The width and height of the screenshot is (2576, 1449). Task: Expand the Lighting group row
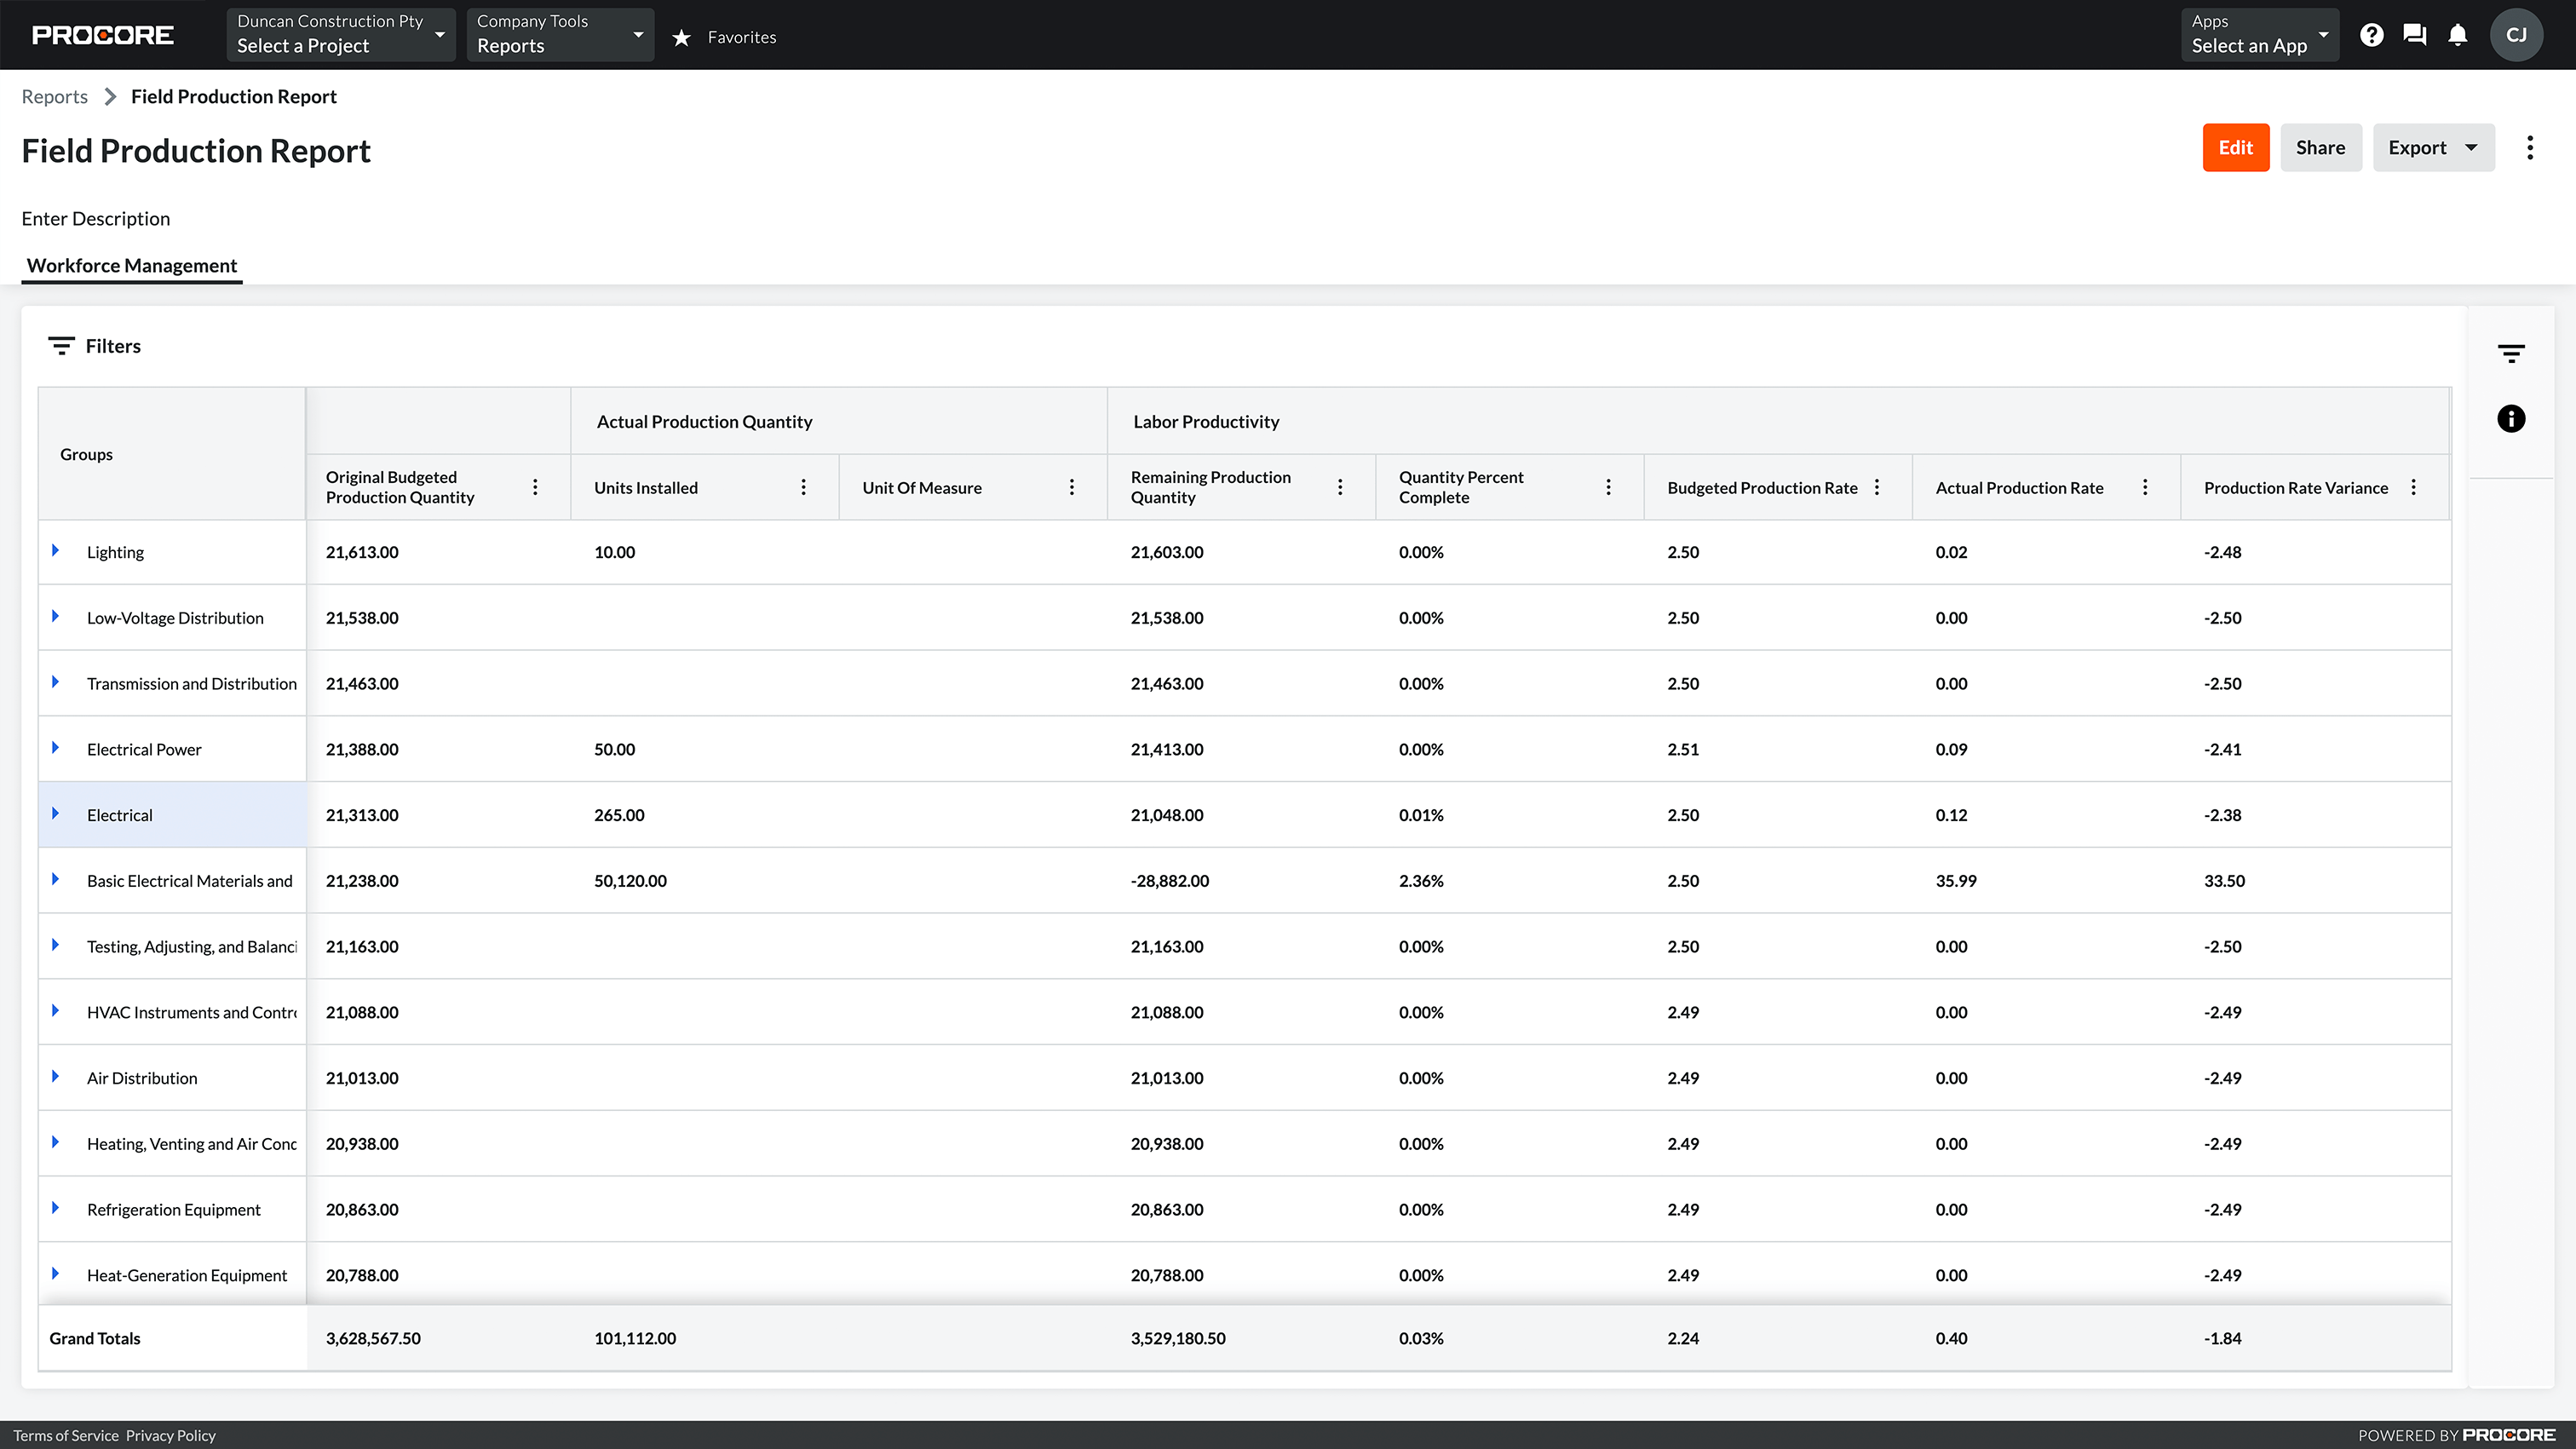(x=55, y=550)
